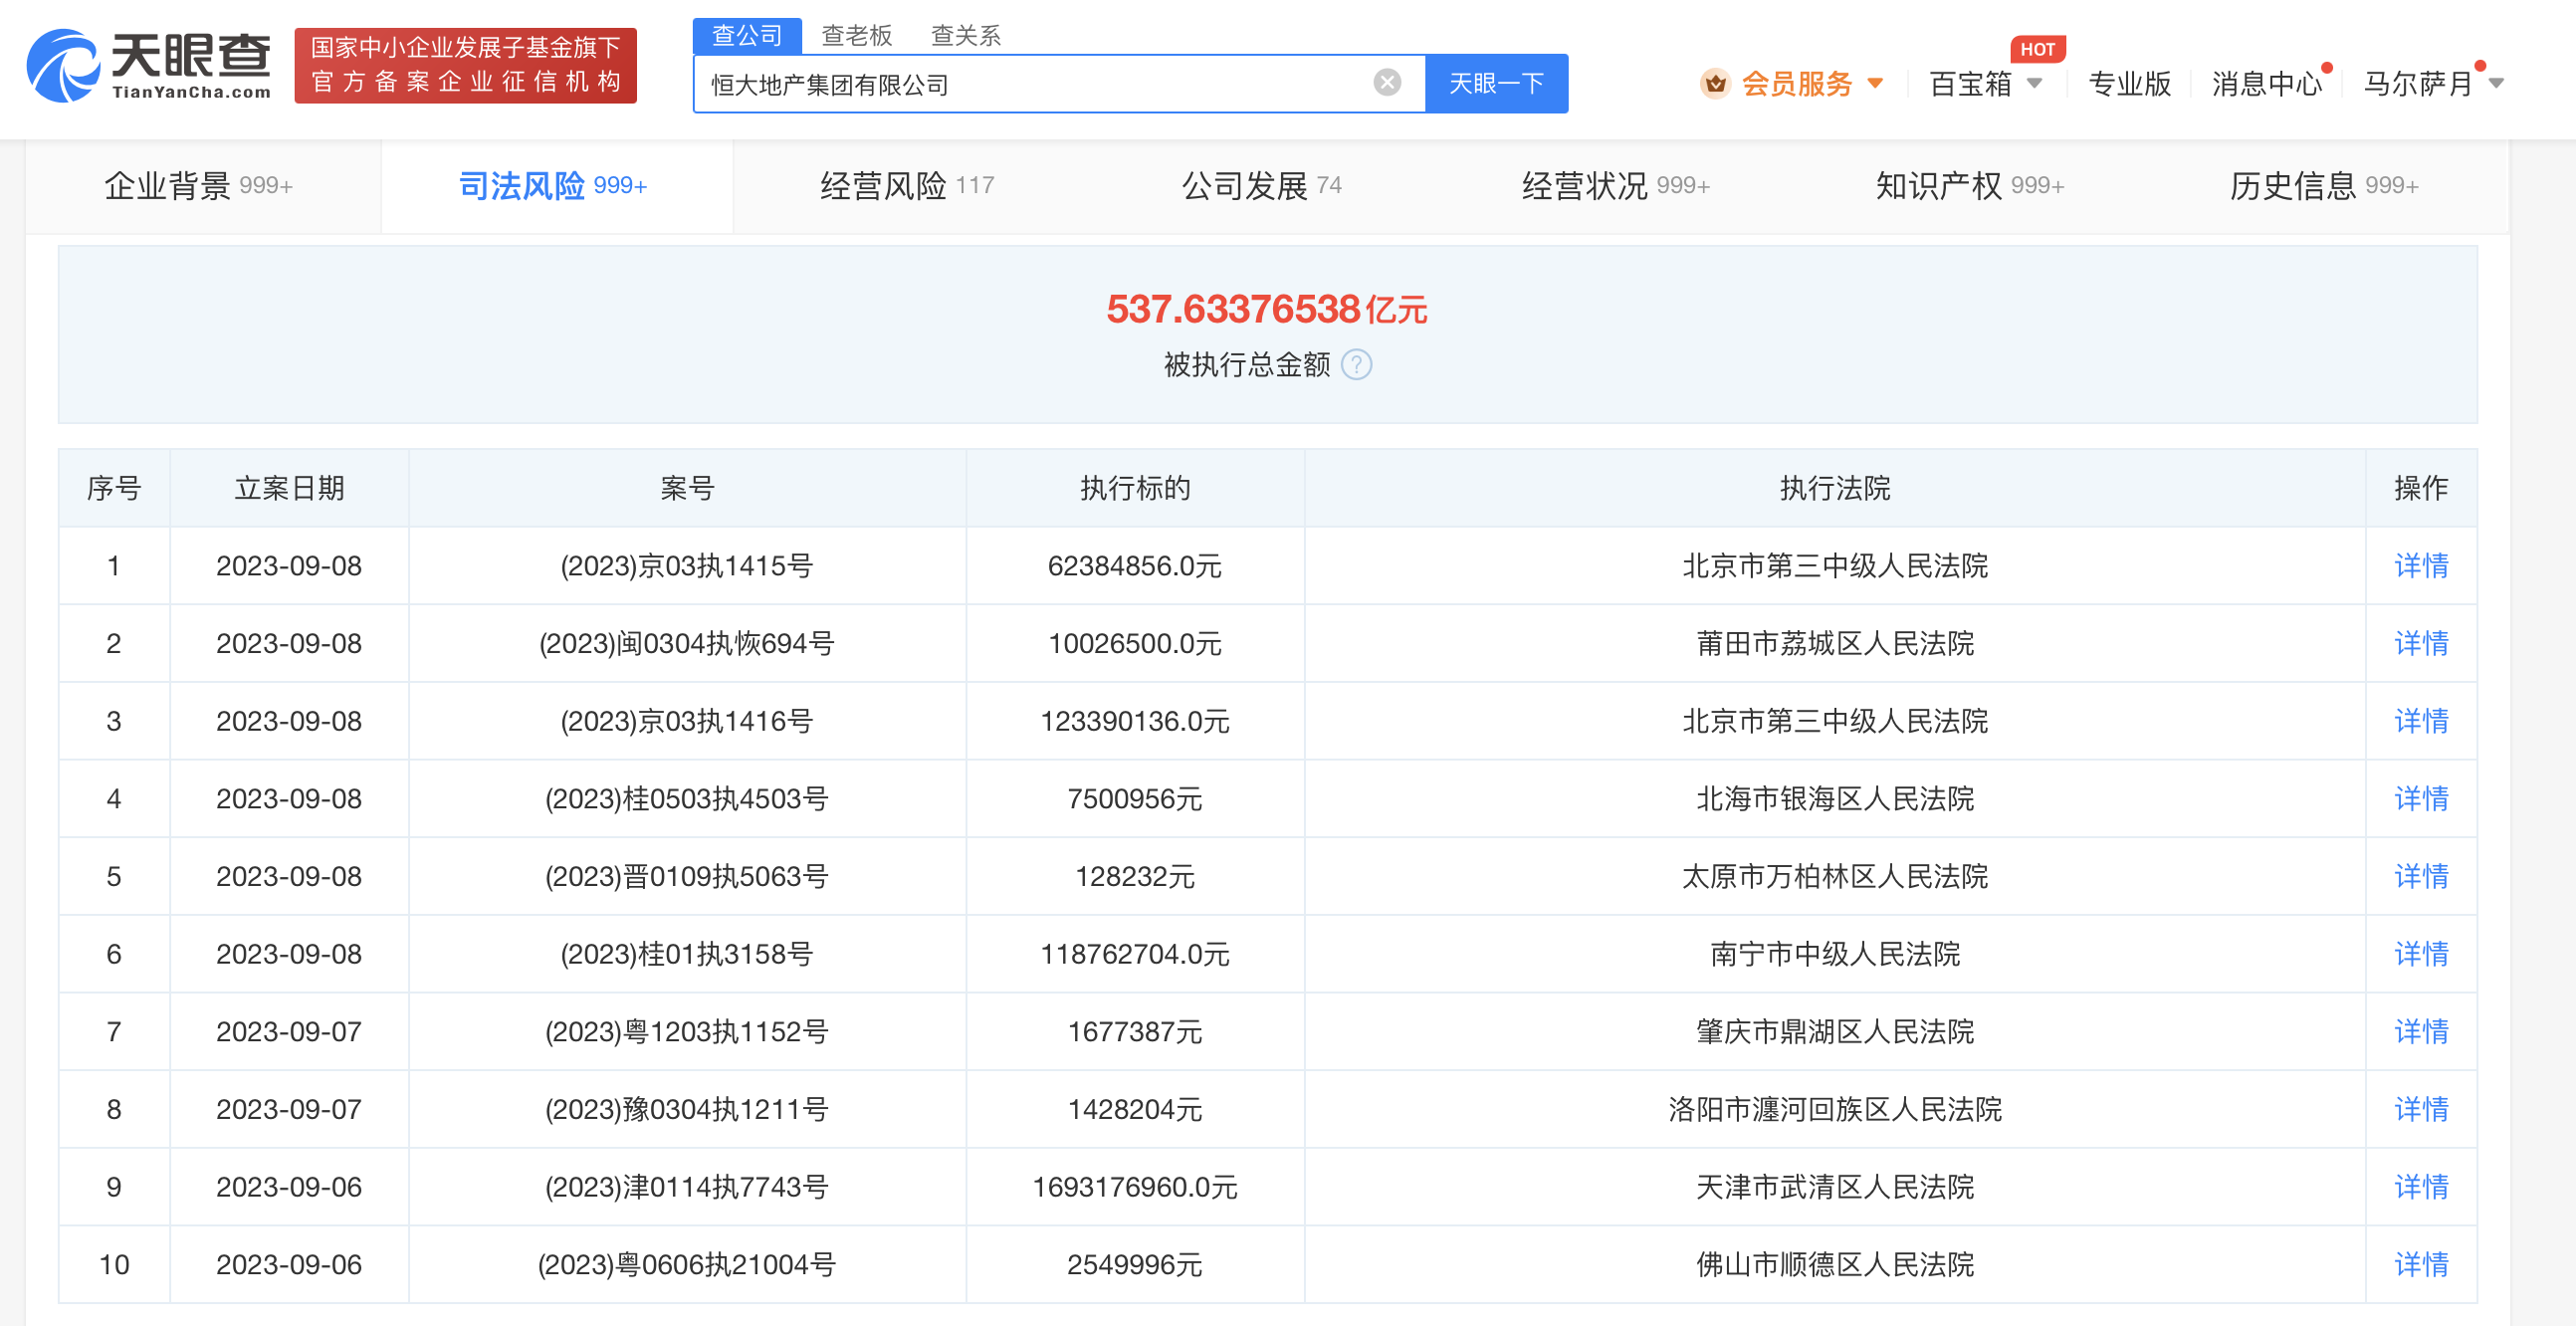This screenshot has width=2576, height=1326.
Task: View 详情 for case (2023)桂01执3158号
Action: (2421, 954)
